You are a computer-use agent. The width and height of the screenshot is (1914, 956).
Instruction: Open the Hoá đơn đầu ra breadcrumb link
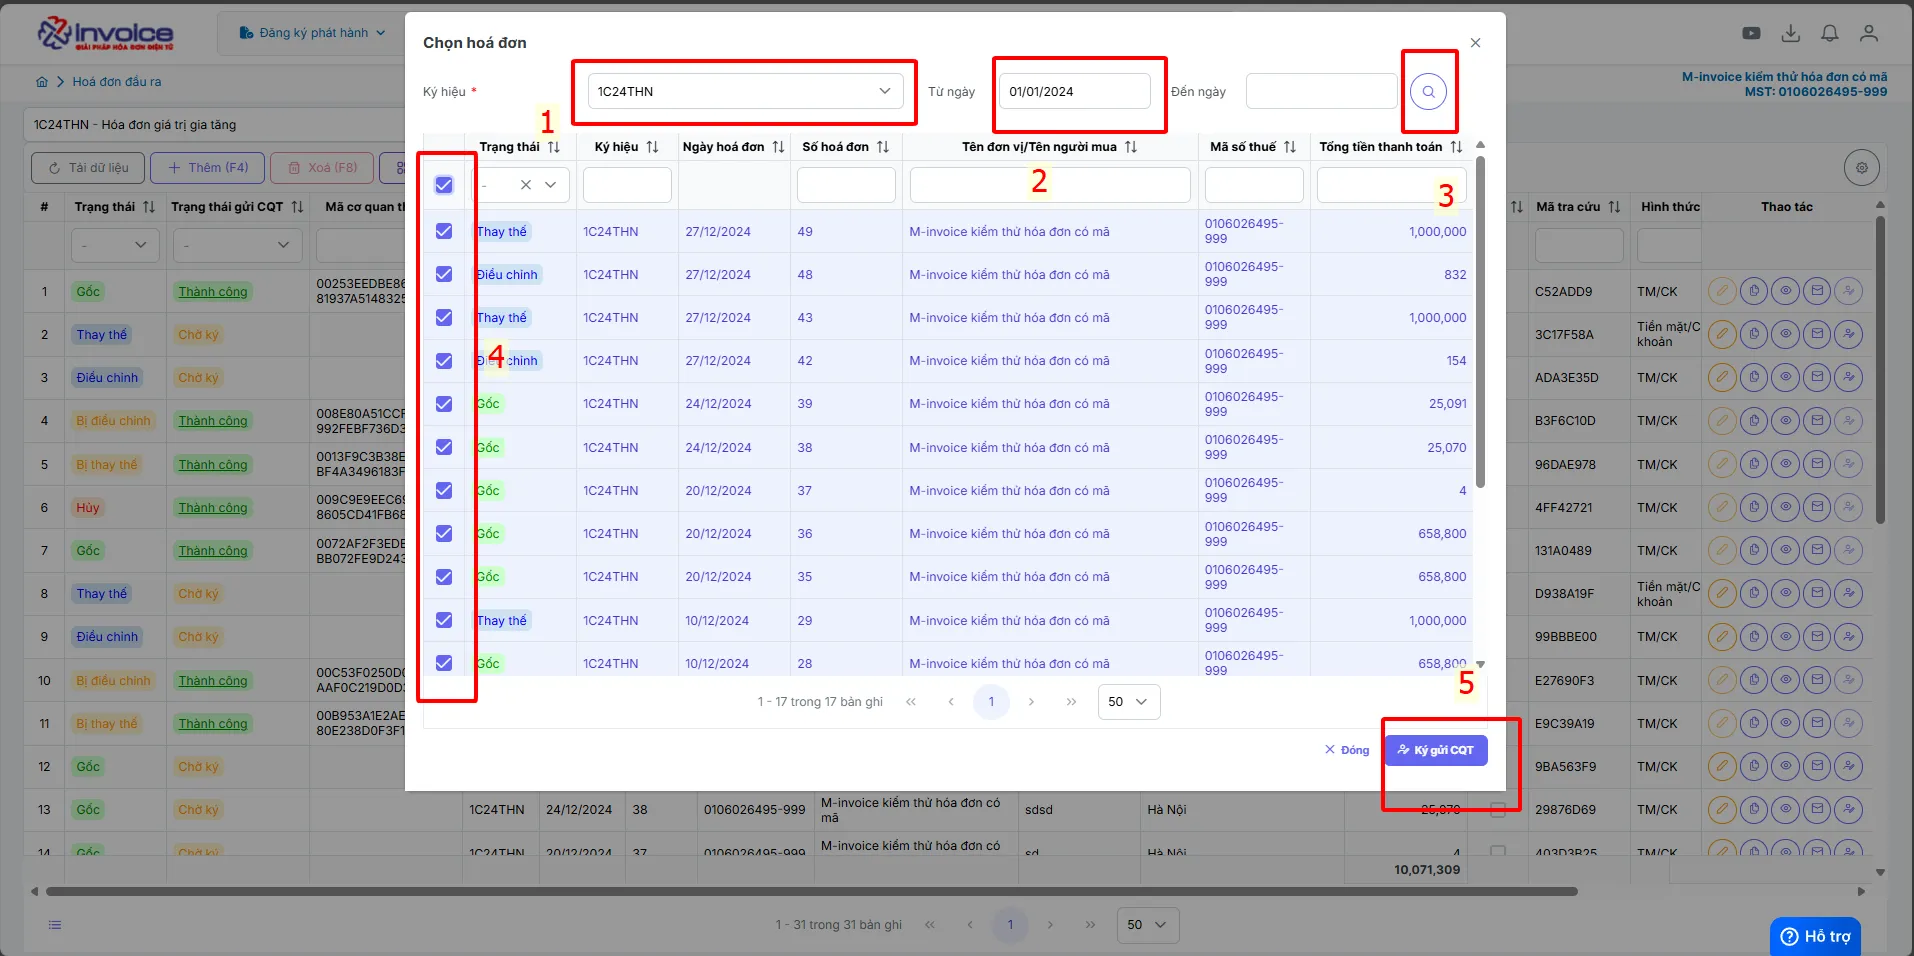point(116,82)
